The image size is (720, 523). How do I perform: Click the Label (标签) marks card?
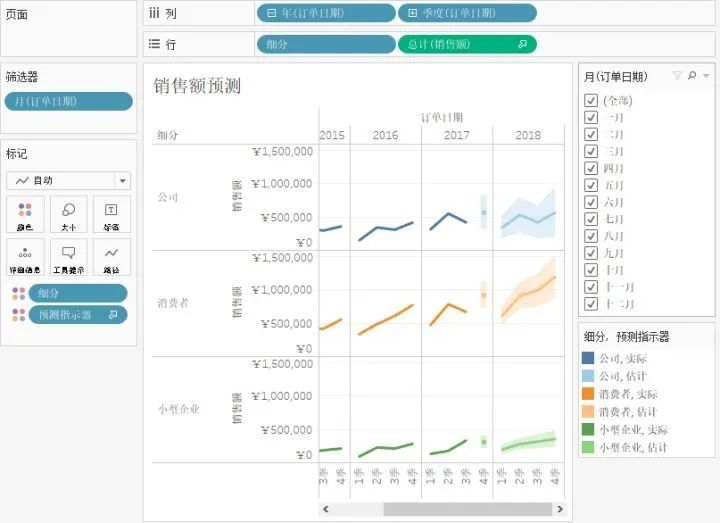[x=112, y=214]
